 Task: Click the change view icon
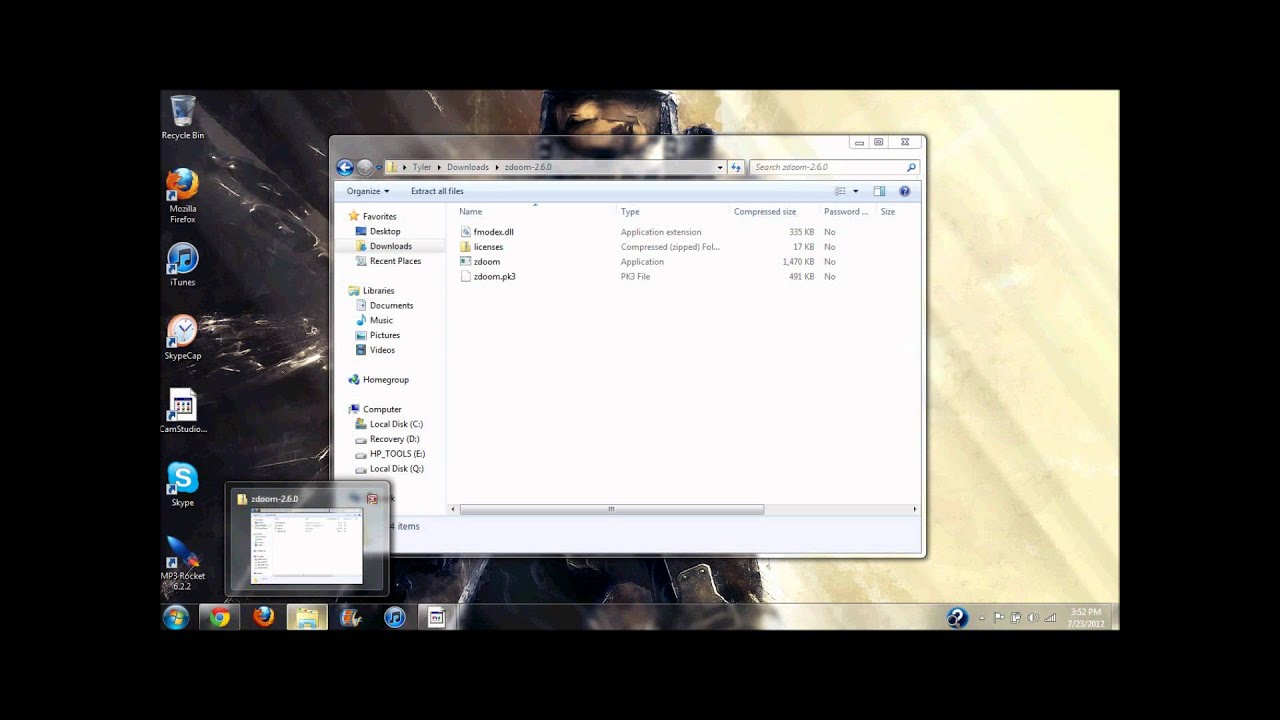coord(841,191)
